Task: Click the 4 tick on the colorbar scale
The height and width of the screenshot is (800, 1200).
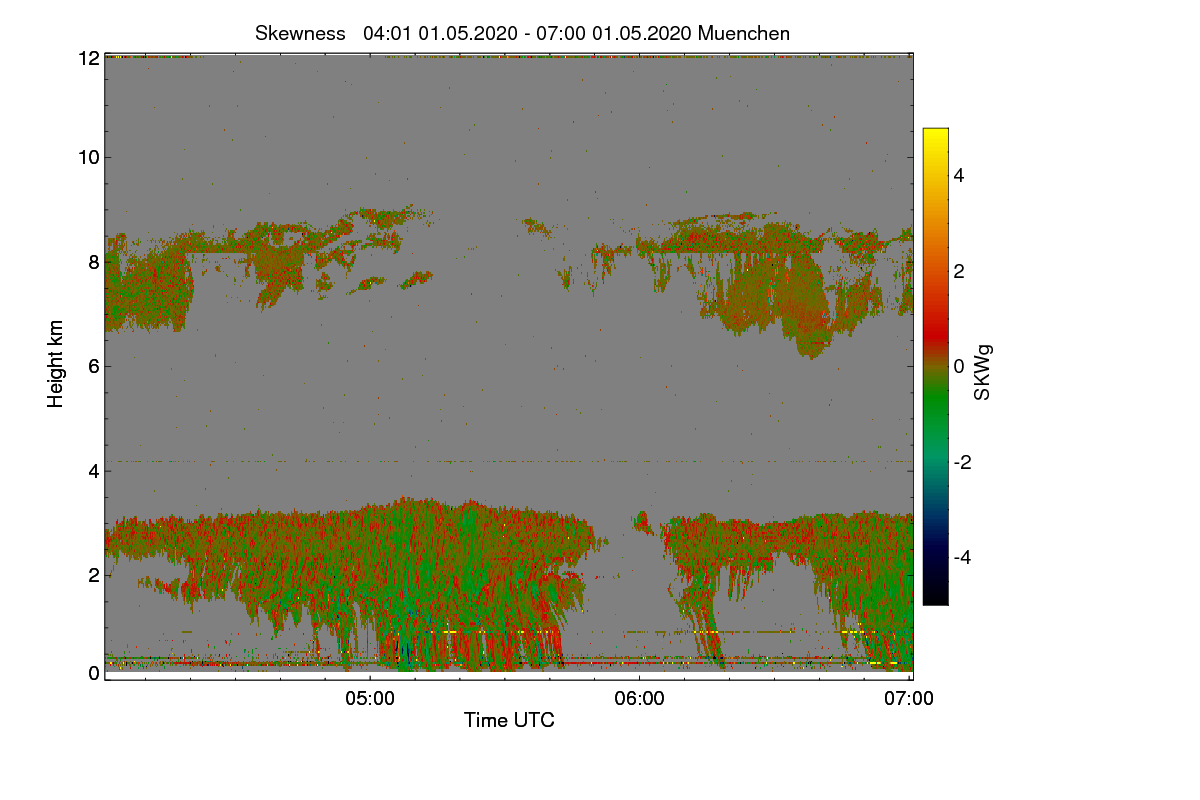Action: (x=958, y=175)
